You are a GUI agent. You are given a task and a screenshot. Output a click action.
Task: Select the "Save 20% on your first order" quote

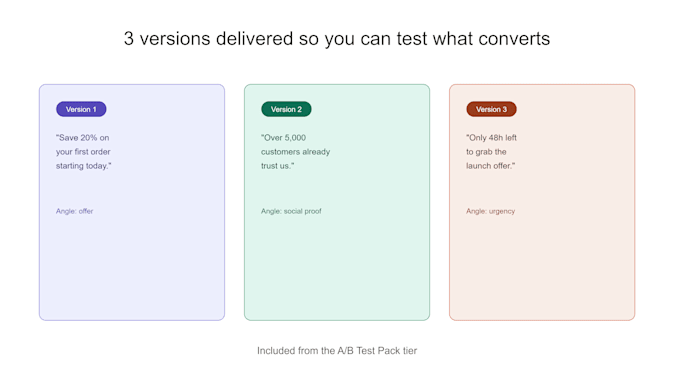pos(83,152)
